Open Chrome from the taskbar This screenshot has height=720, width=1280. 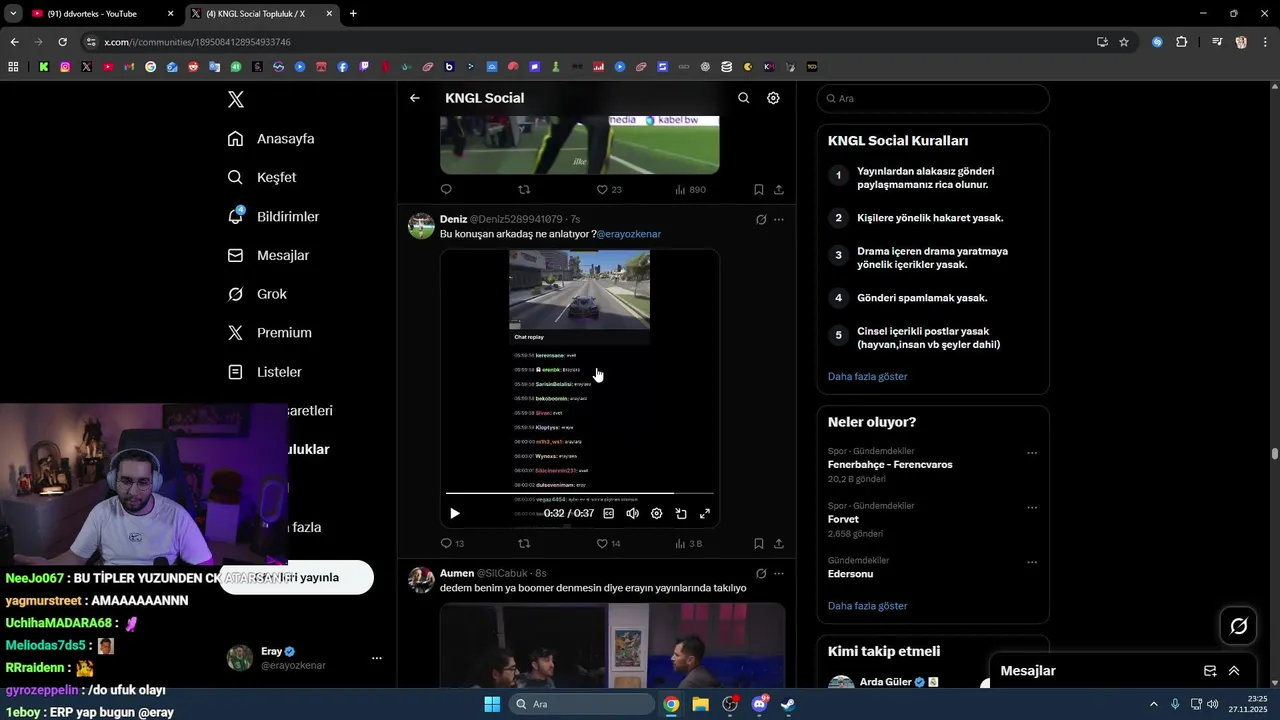coord(671,704)
